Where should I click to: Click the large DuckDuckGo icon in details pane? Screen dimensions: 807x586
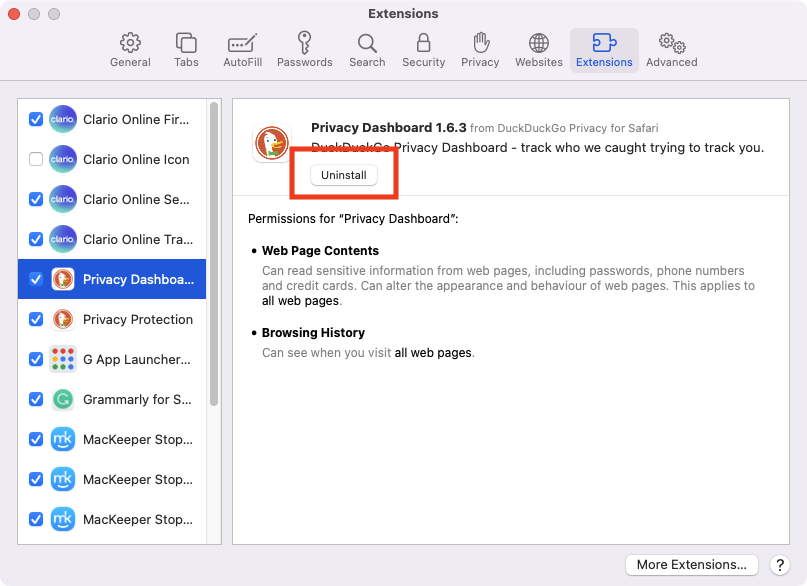pos(272,143)
